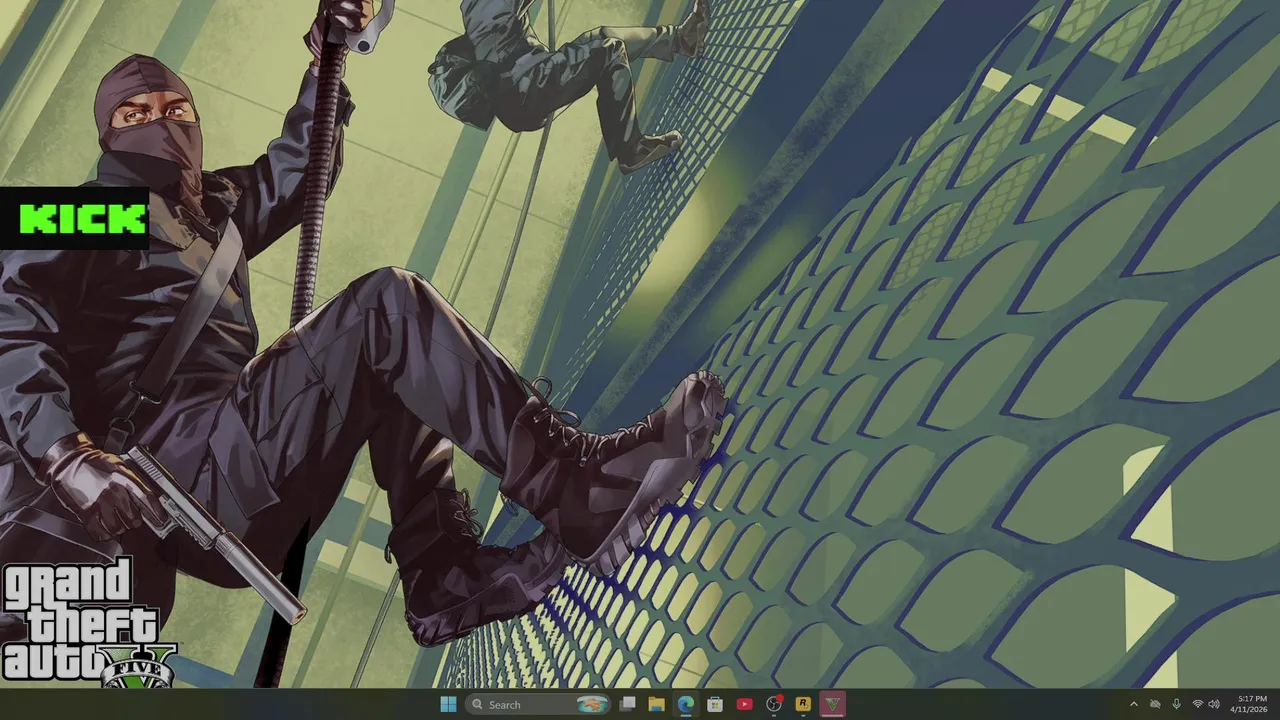This screenshot has width=1280, height=720.
Task: Open the Wi-Fi network flyout
Action: (x=1197, y=704)
